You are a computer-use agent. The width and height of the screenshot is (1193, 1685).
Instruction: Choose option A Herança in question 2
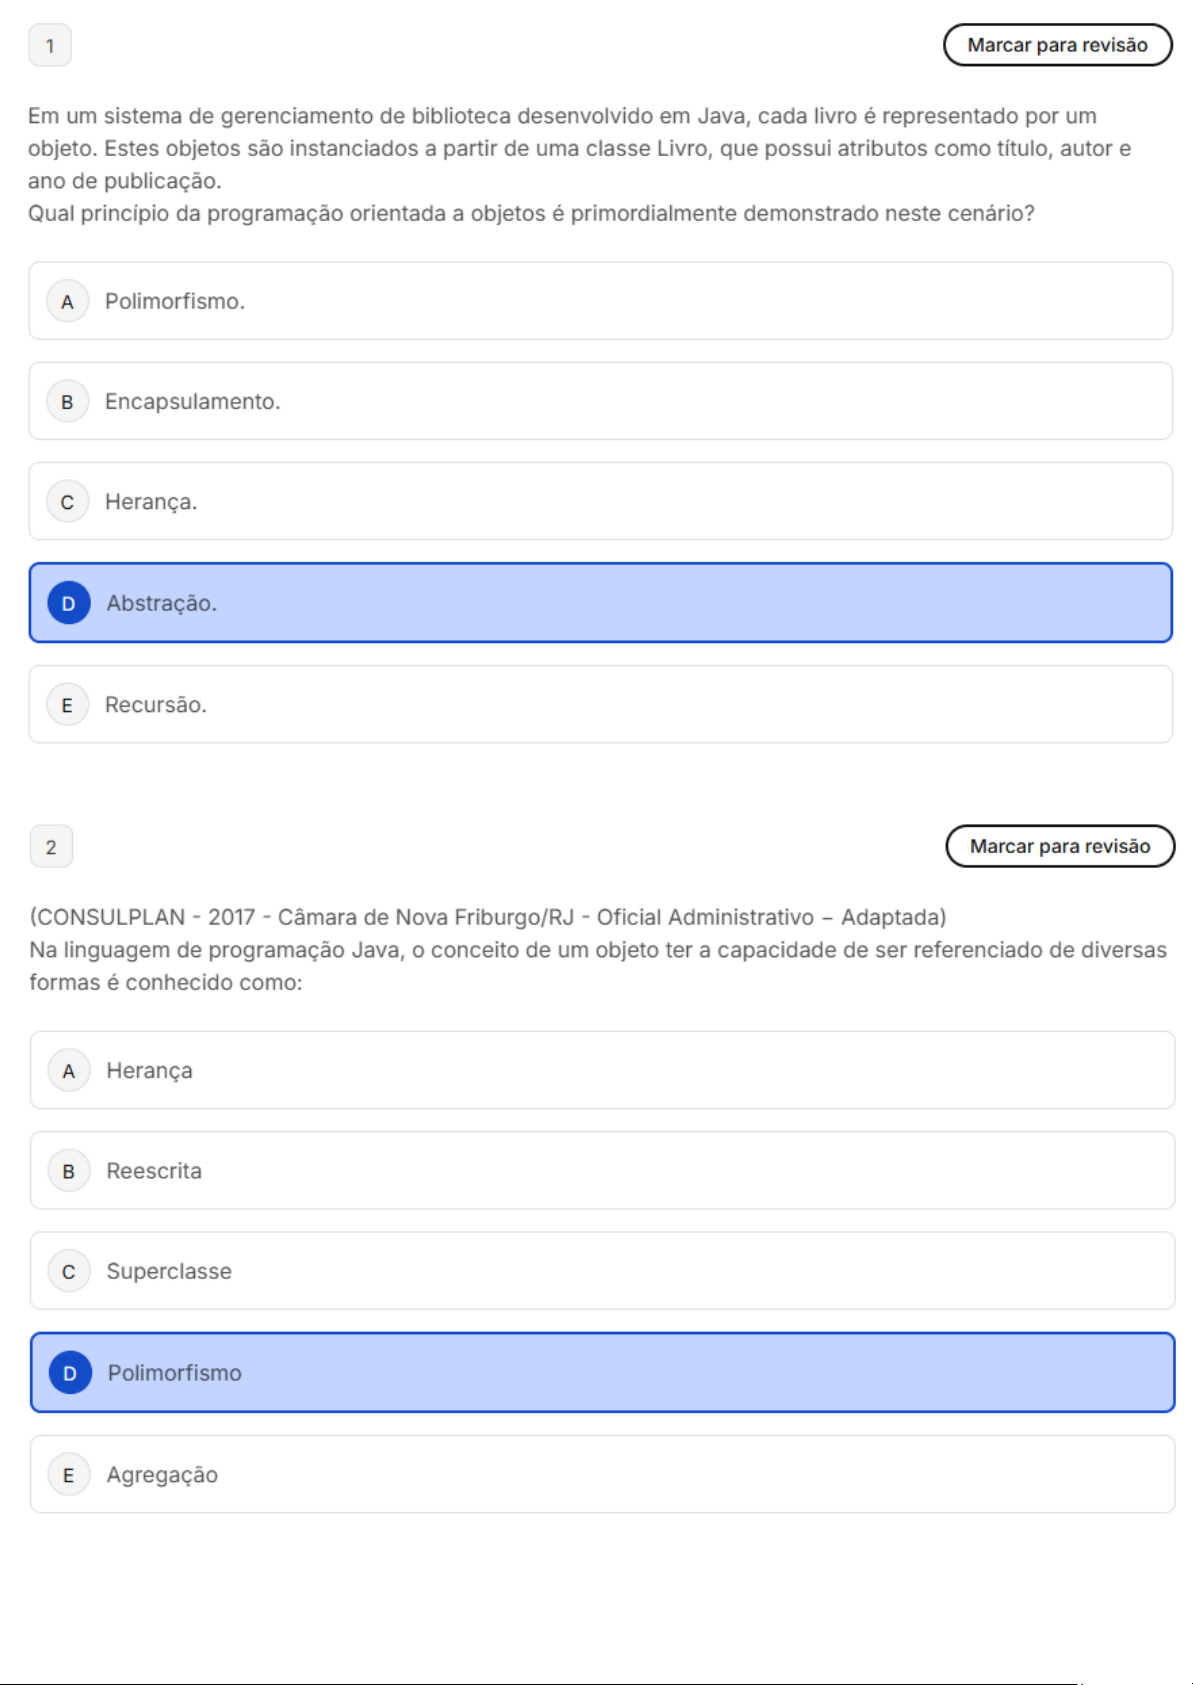[x=602, y=1070]
